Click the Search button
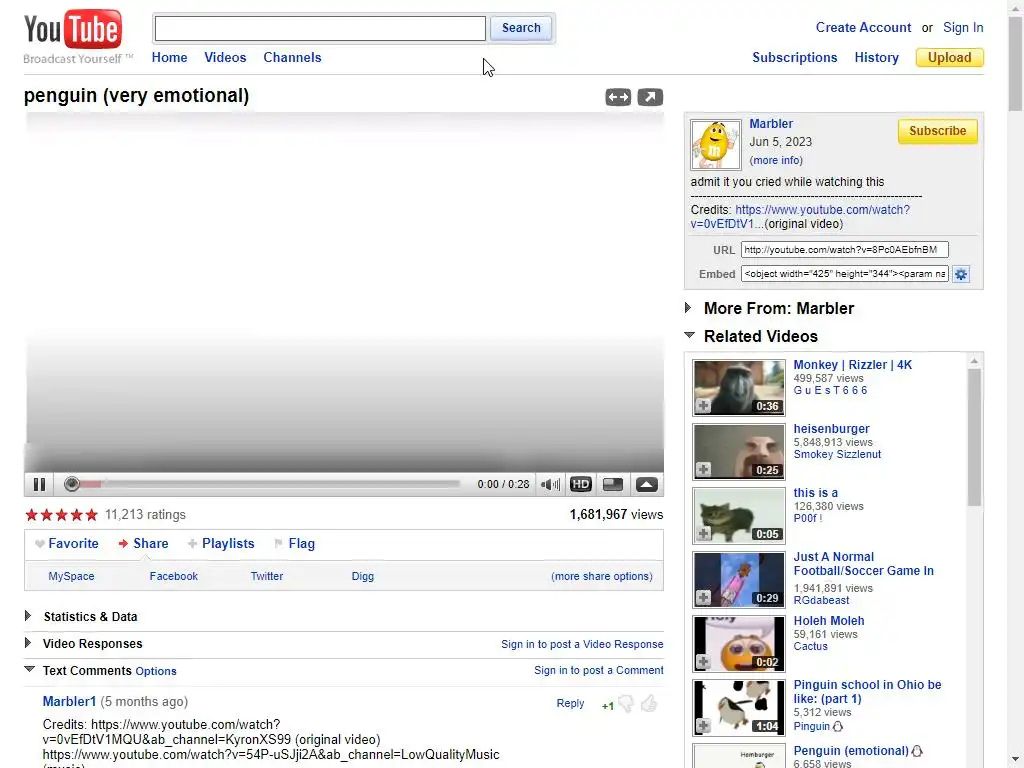 click(521, 28)
